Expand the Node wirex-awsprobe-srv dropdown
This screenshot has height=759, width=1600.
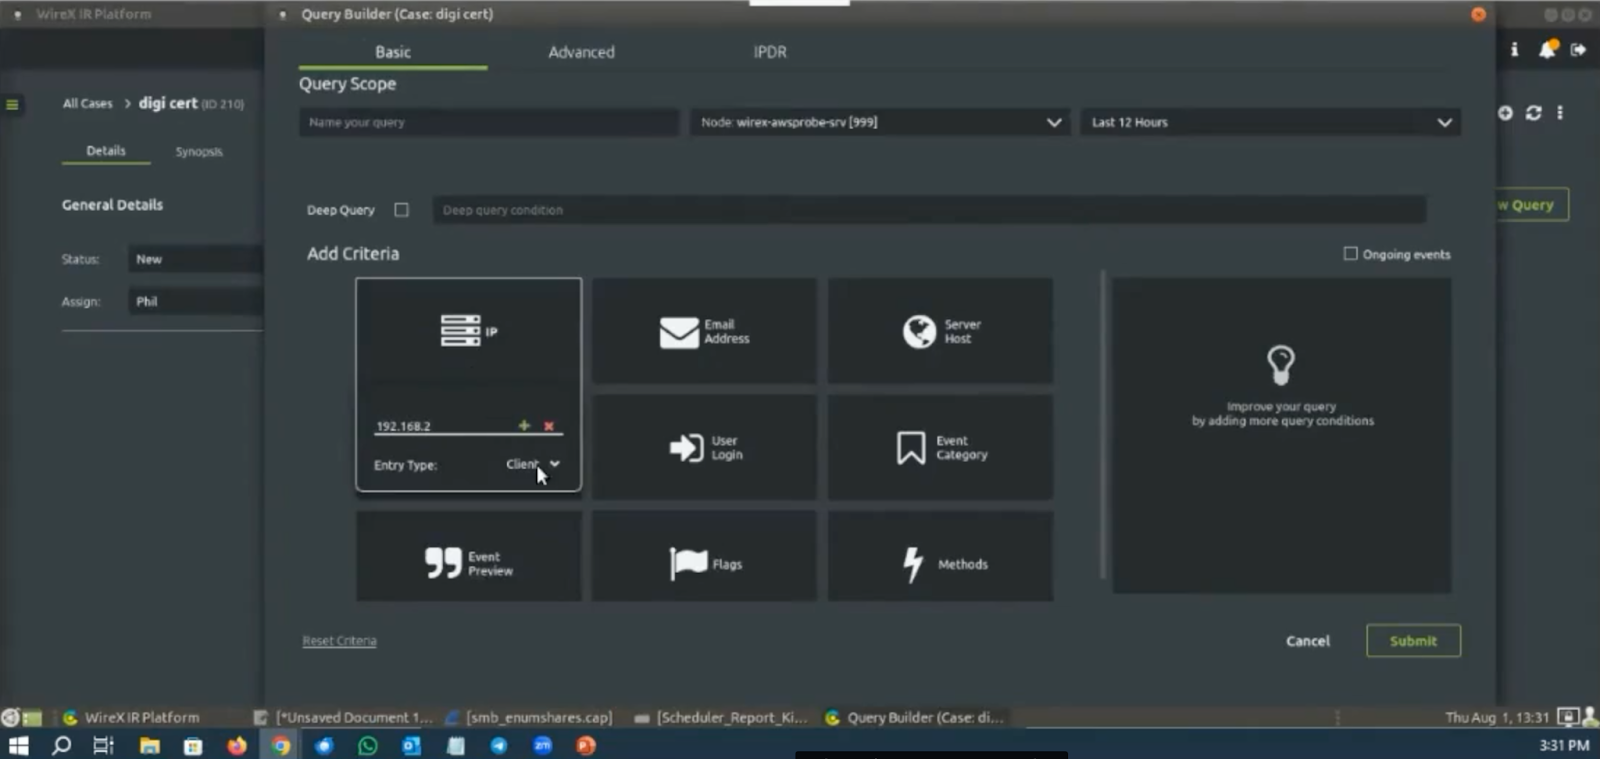tap(880, 122)
